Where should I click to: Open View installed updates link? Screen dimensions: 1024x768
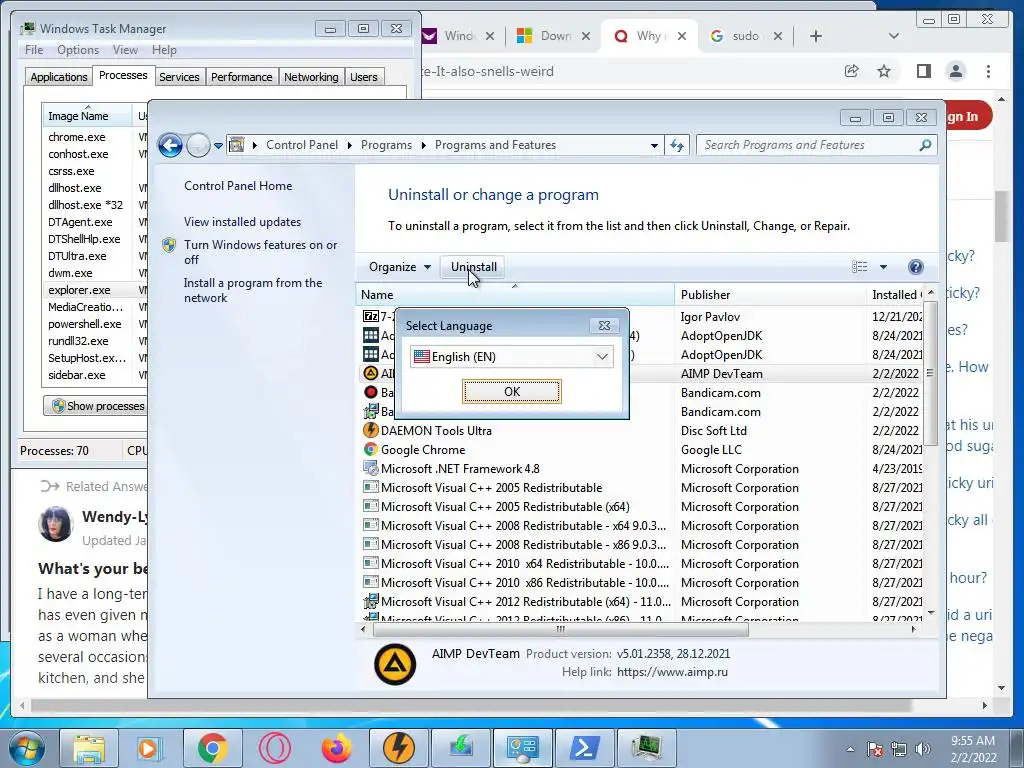pyautogui.click(x=242, y=221)
